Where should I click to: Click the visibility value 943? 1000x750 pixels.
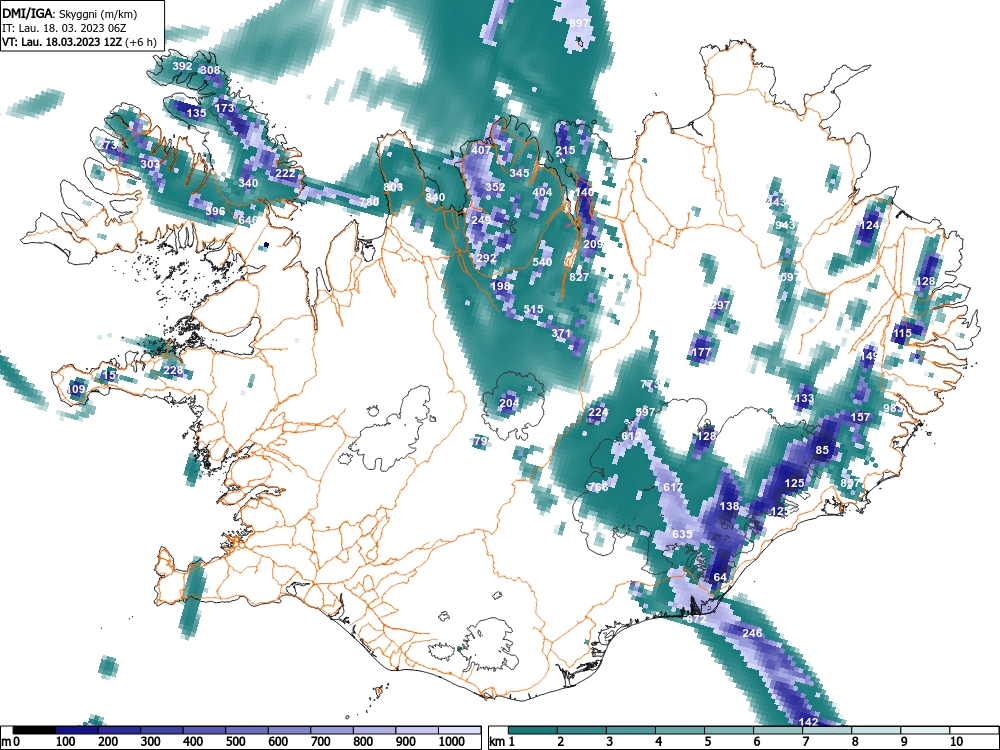click(x=786, y=225)
